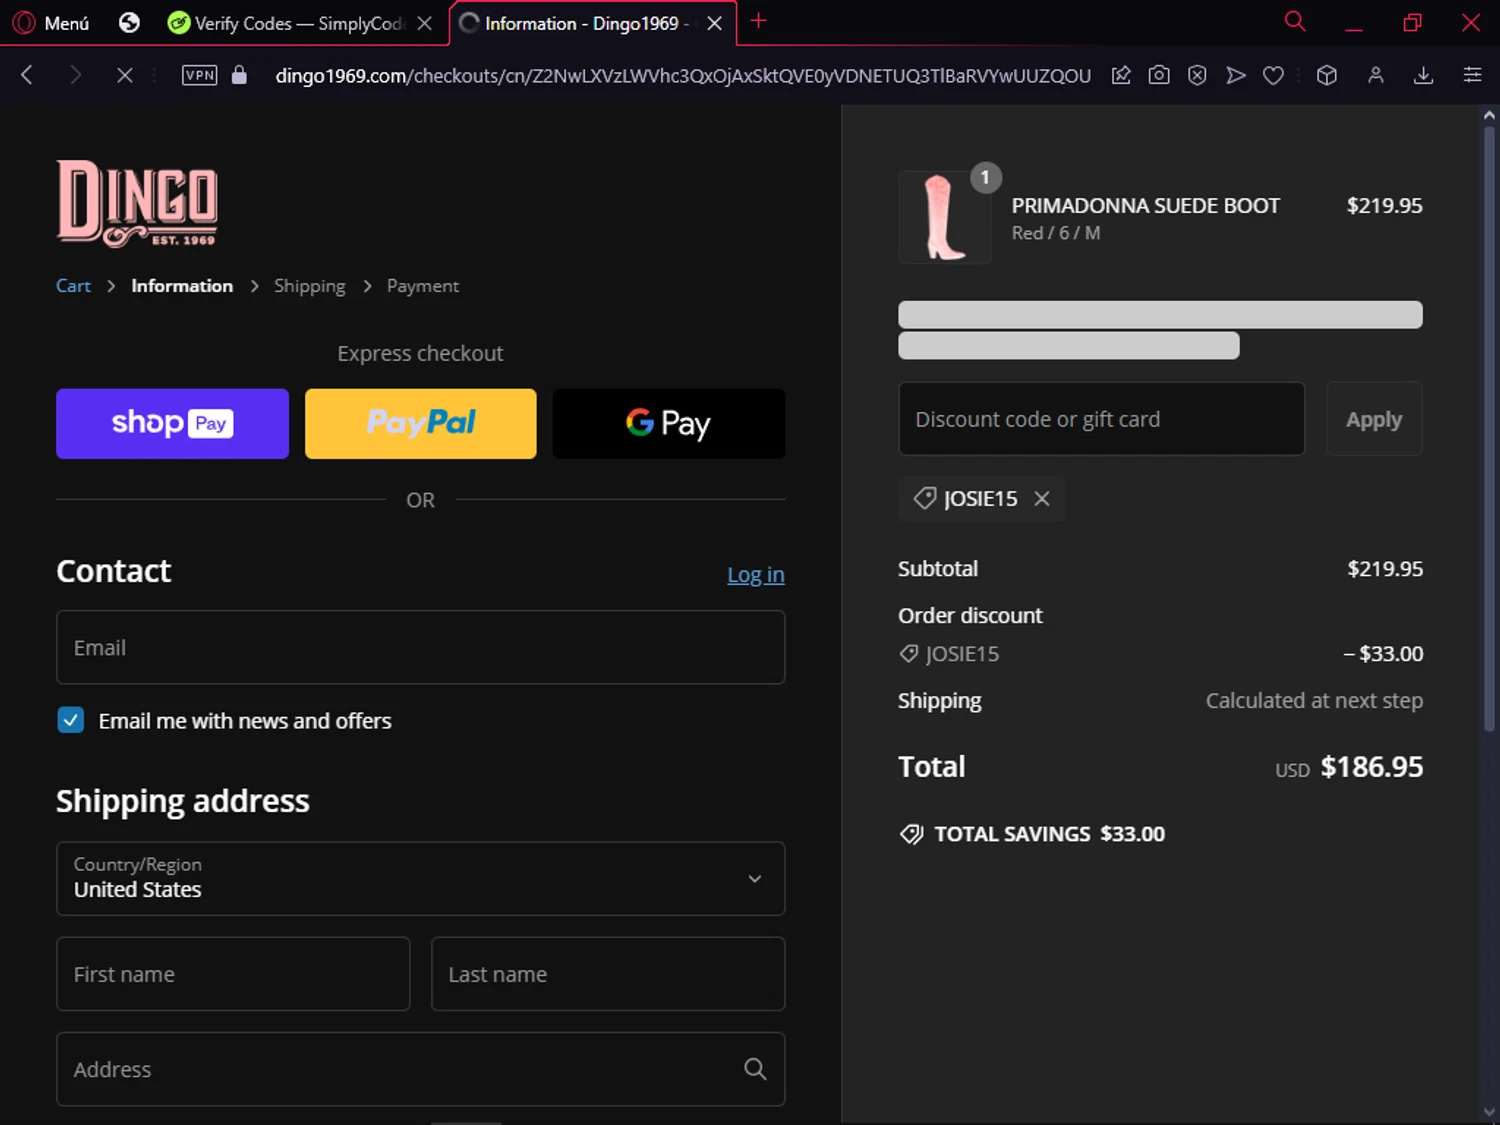Click the page vertical scrollbar
1500x1125 pixels.
pos(1489,430)
